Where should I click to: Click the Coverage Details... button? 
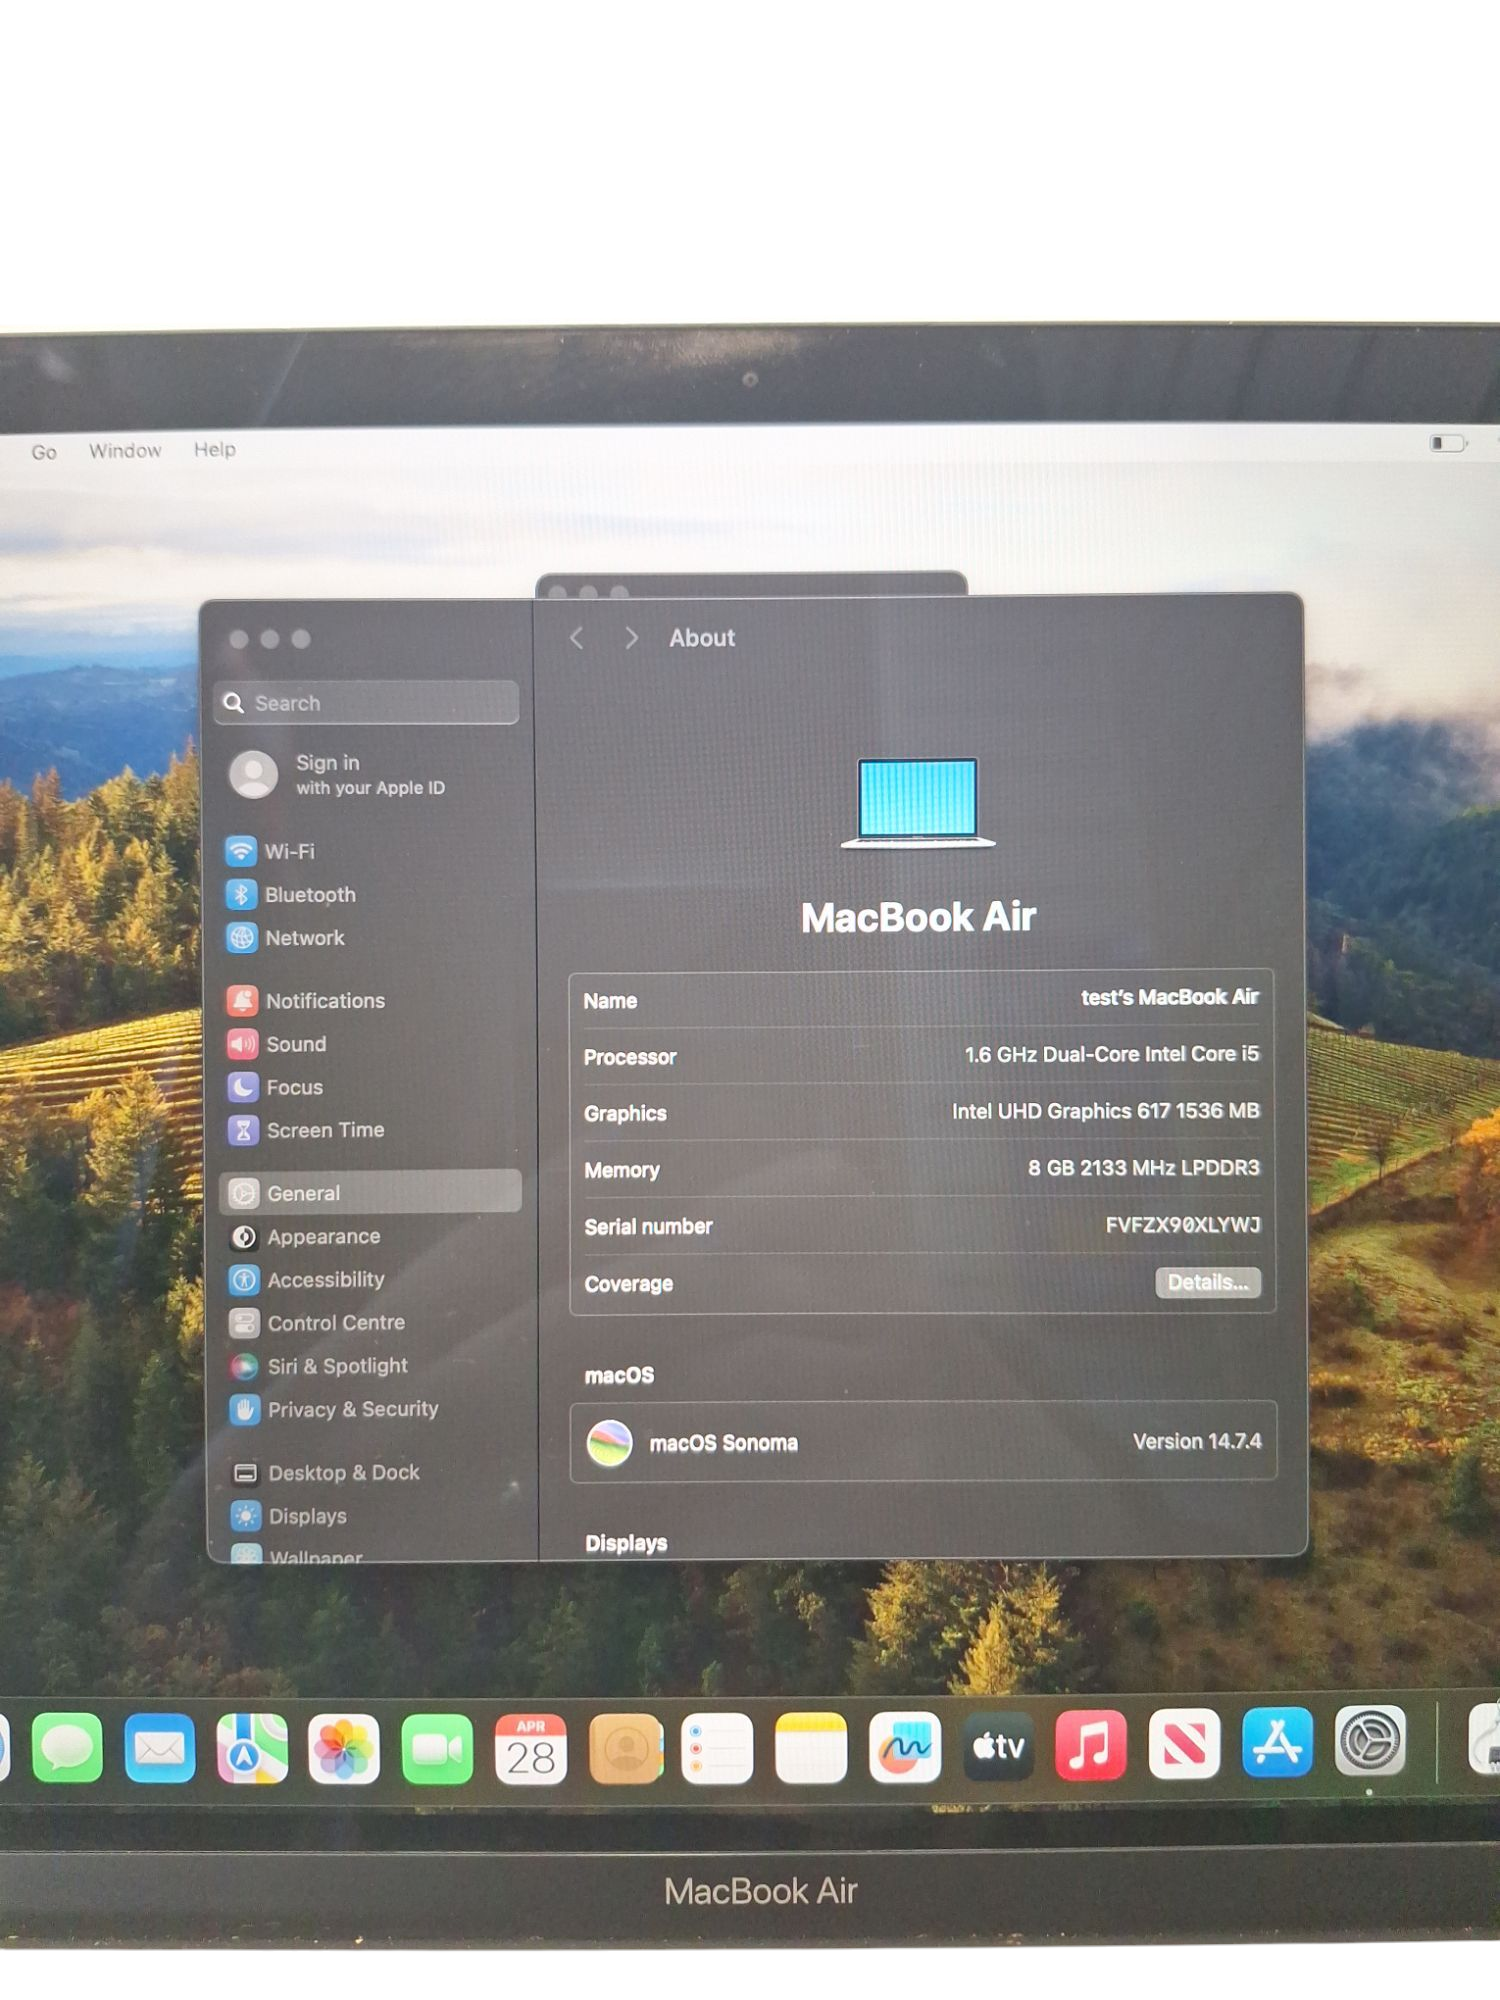pyautogui.click(x=1208, y=1282)
